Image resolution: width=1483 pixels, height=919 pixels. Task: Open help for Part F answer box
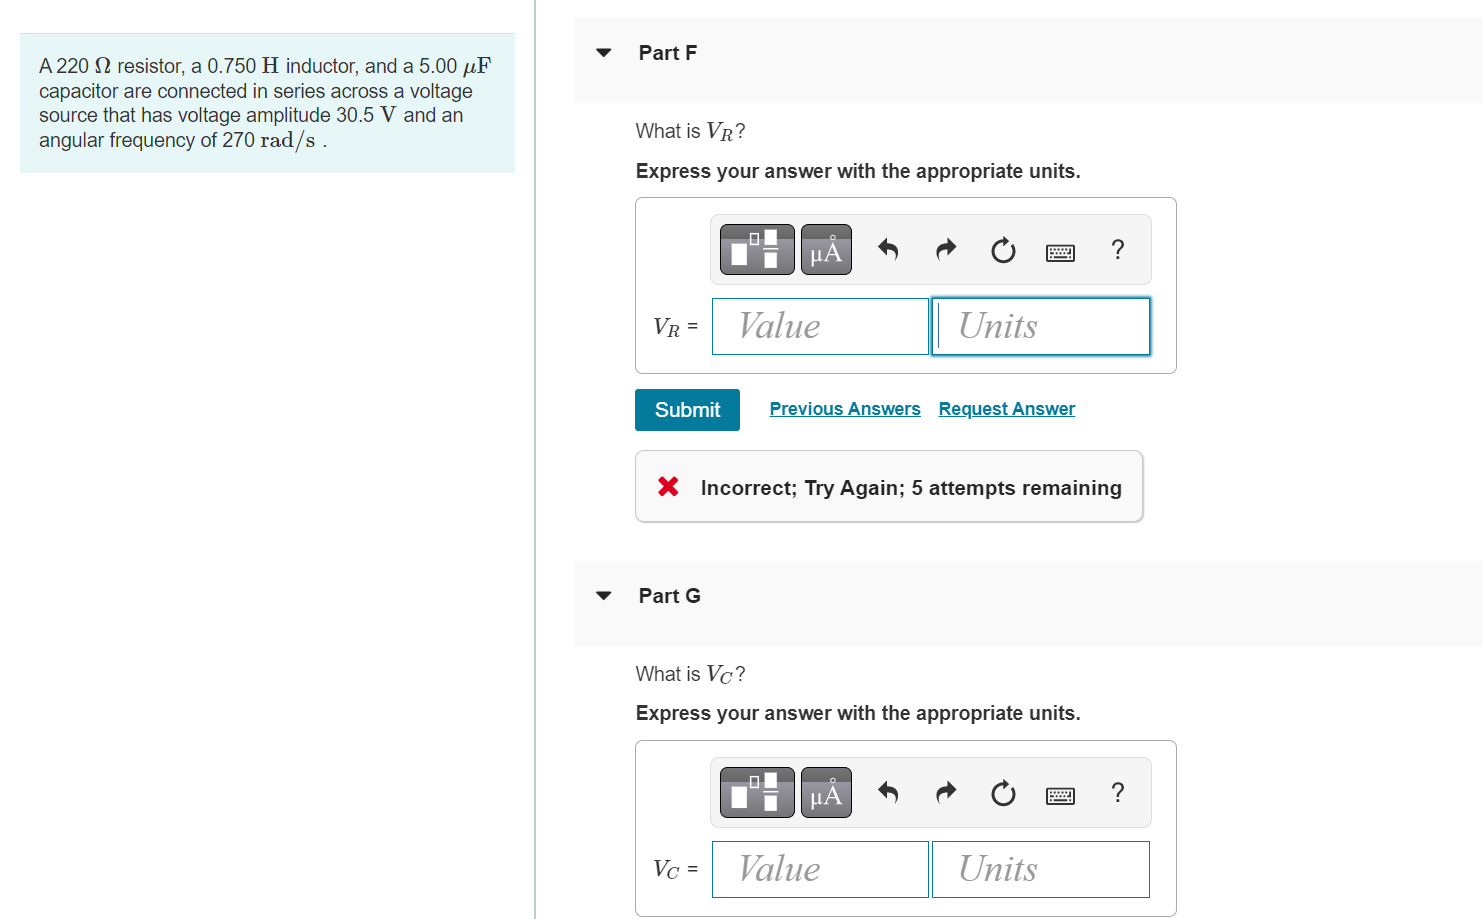(1118, 249)
